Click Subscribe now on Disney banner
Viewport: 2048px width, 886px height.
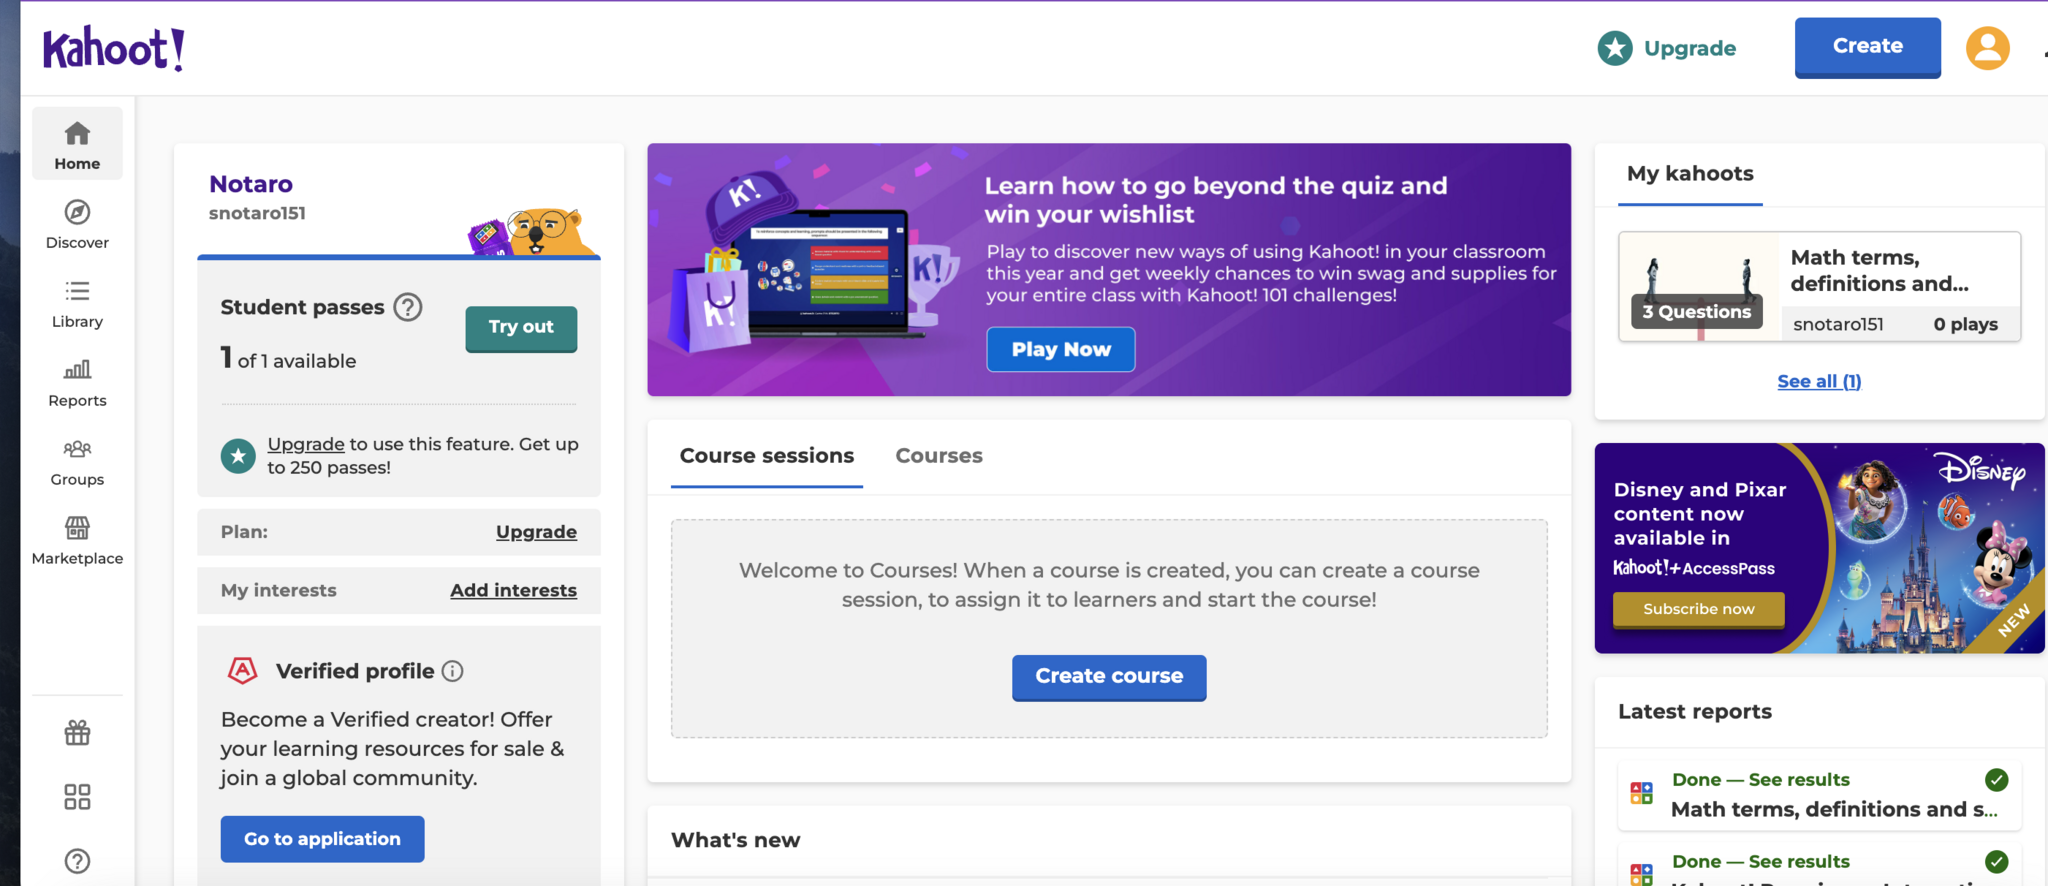pos(1698,609)
